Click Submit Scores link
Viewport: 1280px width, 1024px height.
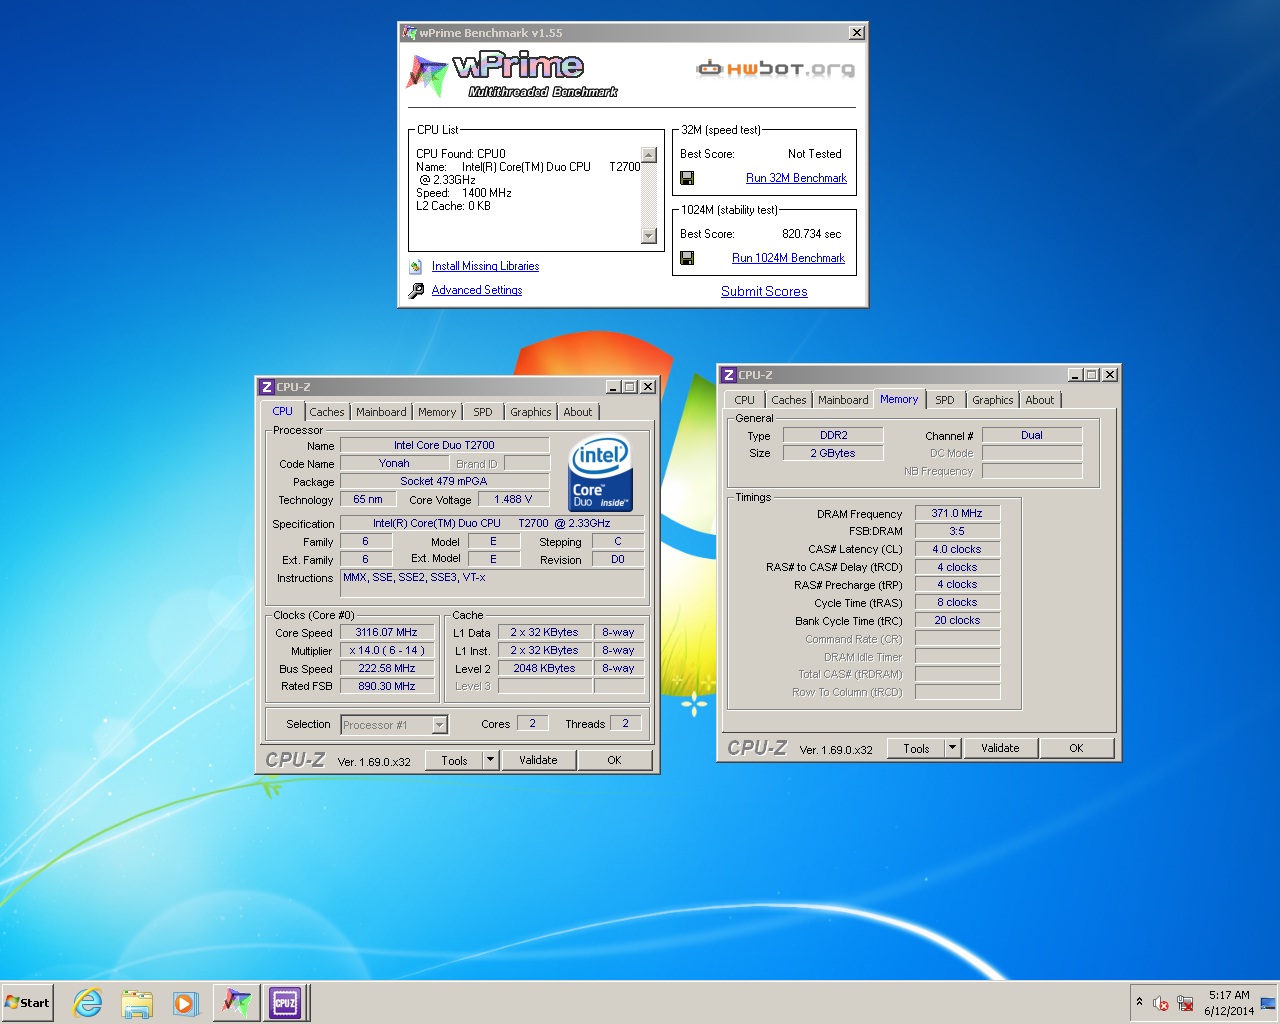click(x=764, y=292)
